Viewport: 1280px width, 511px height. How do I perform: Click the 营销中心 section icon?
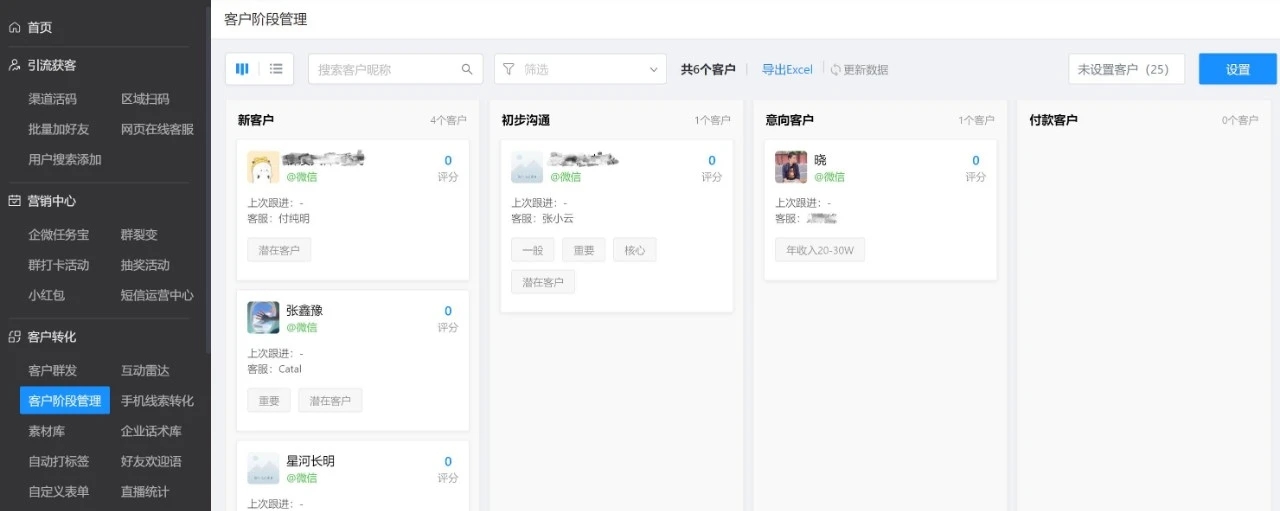pyautogui.click(x=14, y=201)
